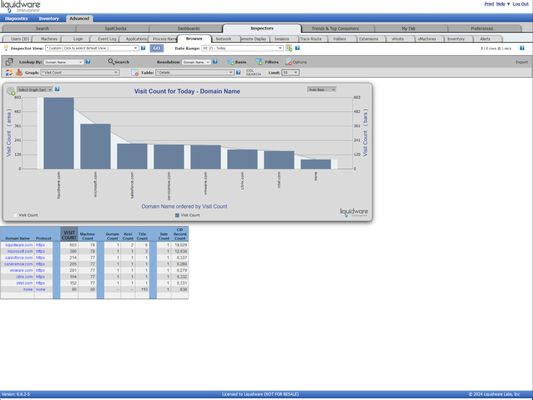The width and height of the screenshot is (533, 400).
Task: Open the Limit dropdown
Action: 290,72
